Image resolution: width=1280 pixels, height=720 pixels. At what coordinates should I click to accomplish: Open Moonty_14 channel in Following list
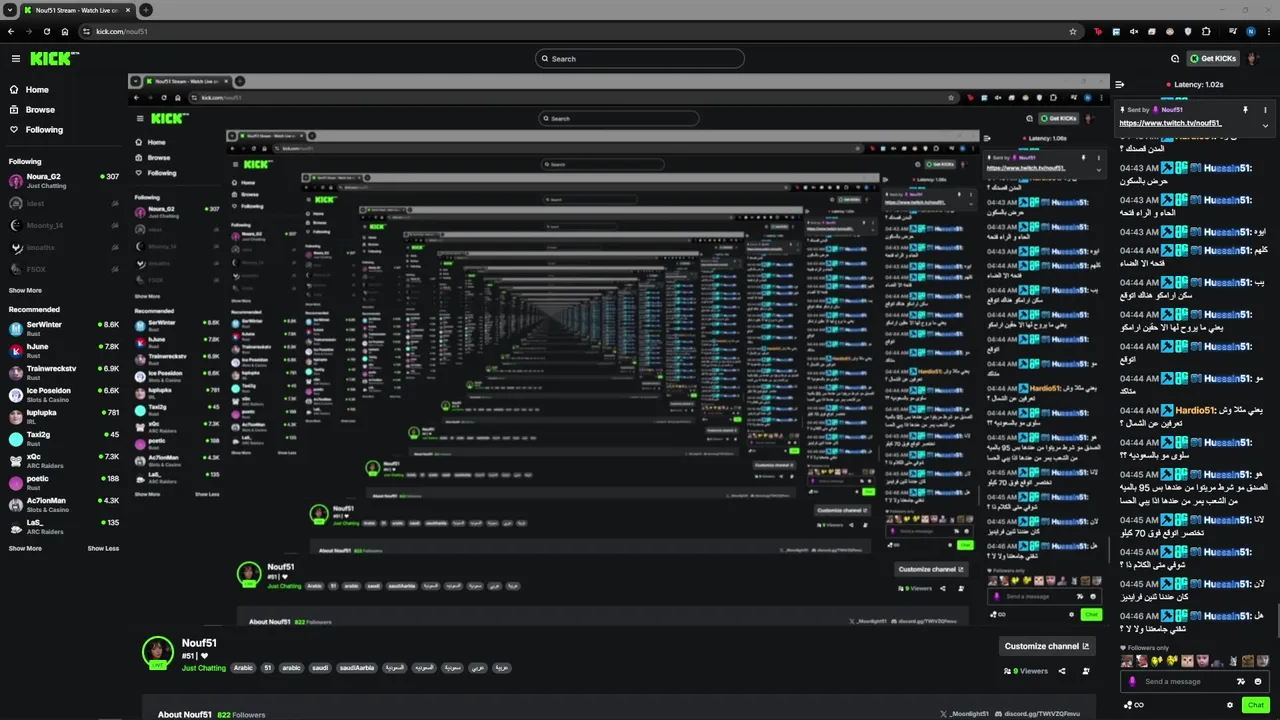pyautogui.click(x=62, y=225)
